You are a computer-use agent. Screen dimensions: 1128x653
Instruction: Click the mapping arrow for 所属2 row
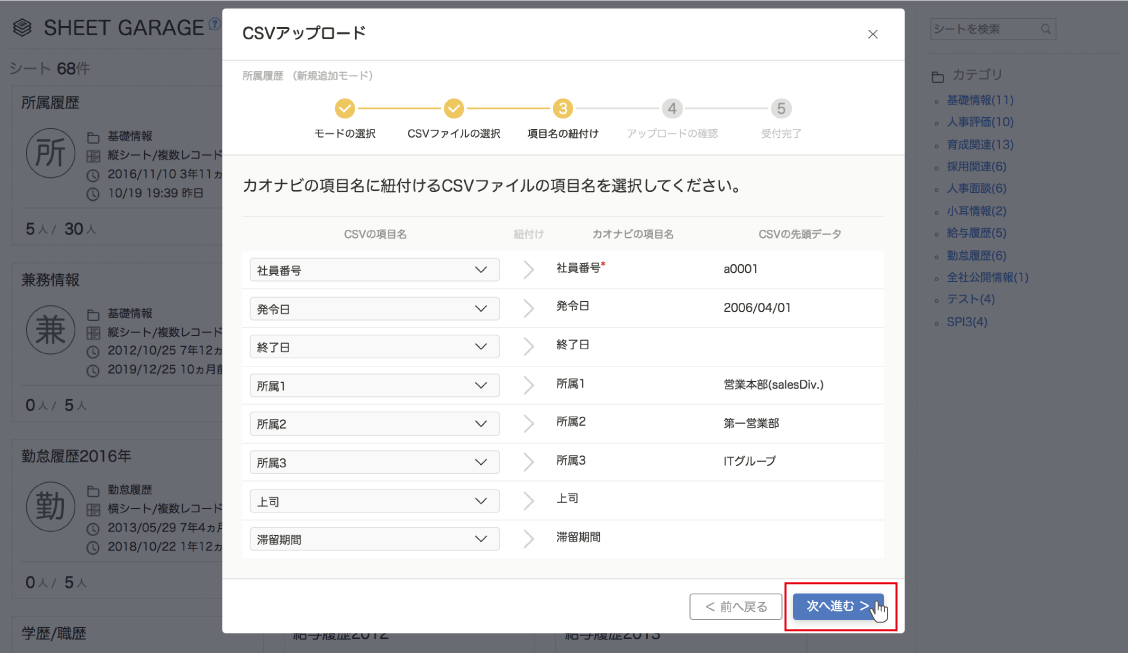point(529,424)
